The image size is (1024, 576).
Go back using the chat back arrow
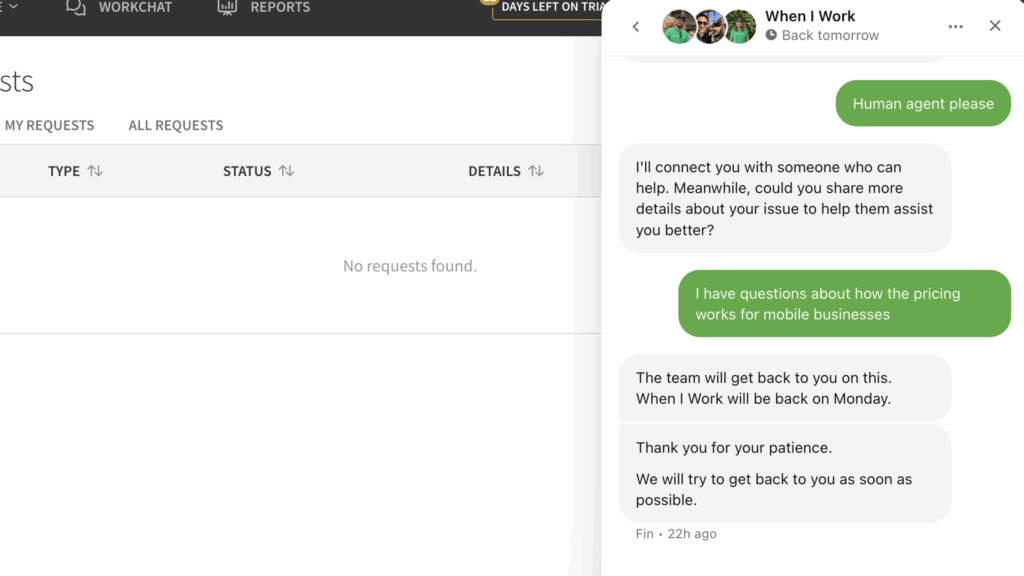point(636,27)
